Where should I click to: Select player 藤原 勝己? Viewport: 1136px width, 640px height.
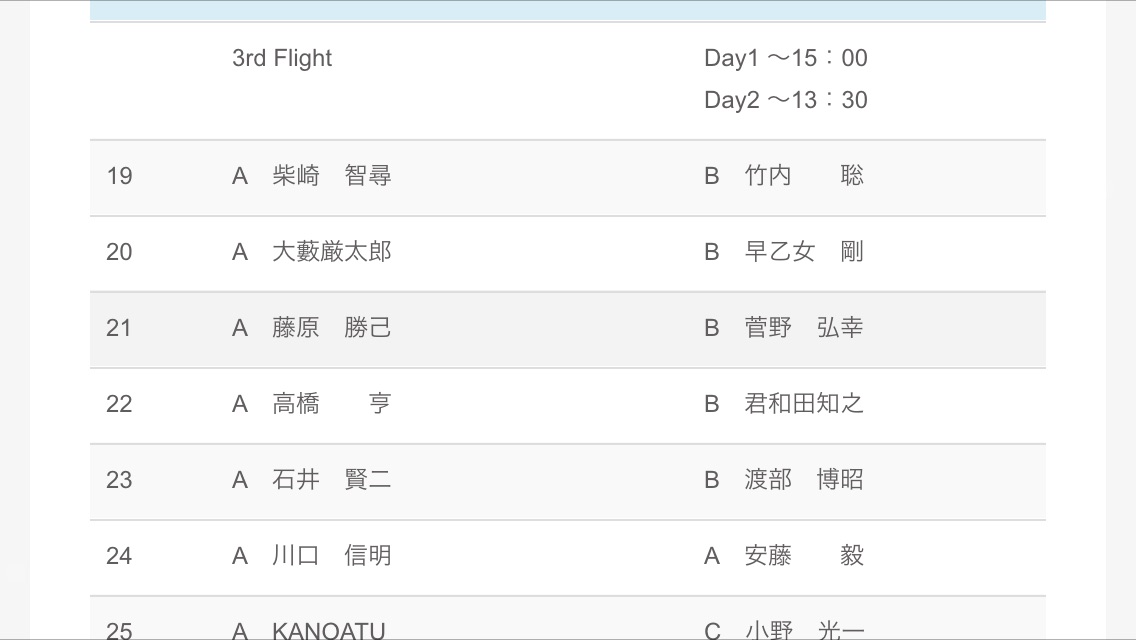[x=331, y=328]
